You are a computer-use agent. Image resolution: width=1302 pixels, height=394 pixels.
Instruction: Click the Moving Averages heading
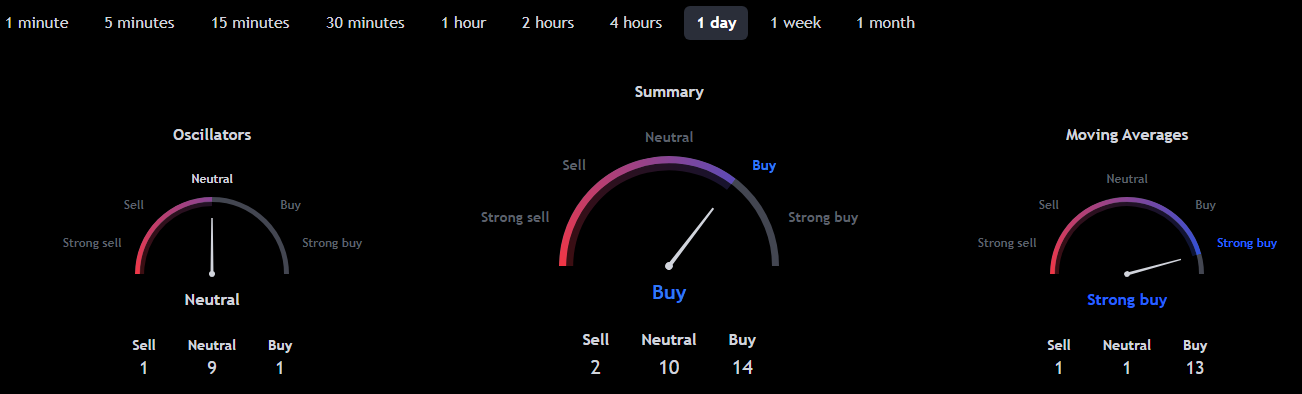(1127, 134)
